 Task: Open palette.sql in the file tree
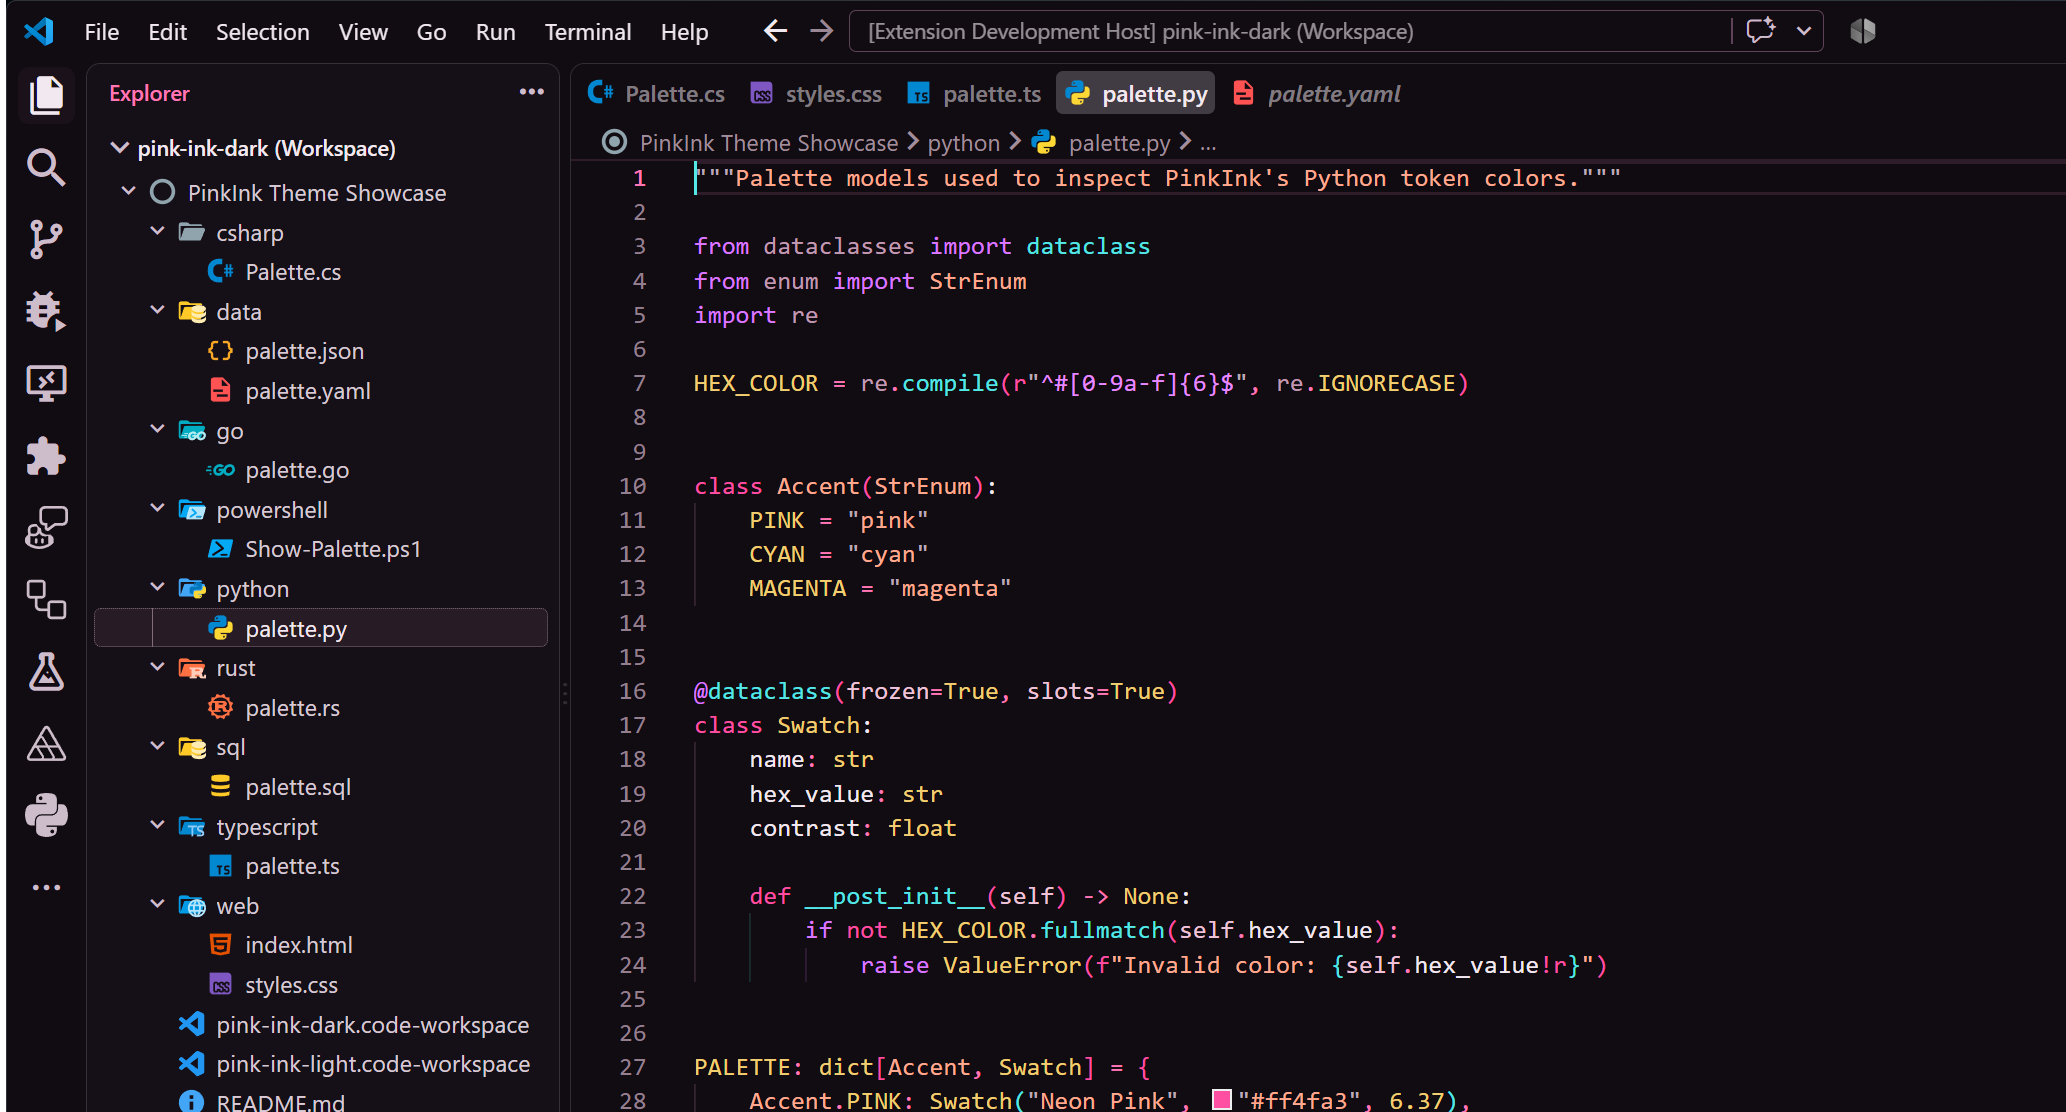pos(321,787)
